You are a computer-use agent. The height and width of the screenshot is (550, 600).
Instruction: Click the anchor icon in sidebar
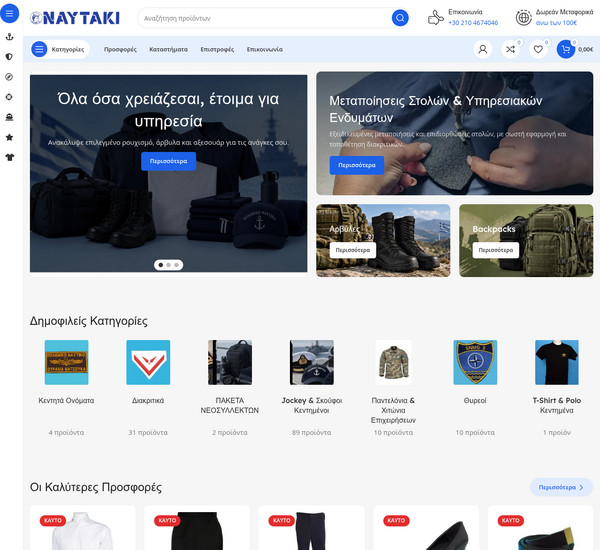(x=10, y=37)
